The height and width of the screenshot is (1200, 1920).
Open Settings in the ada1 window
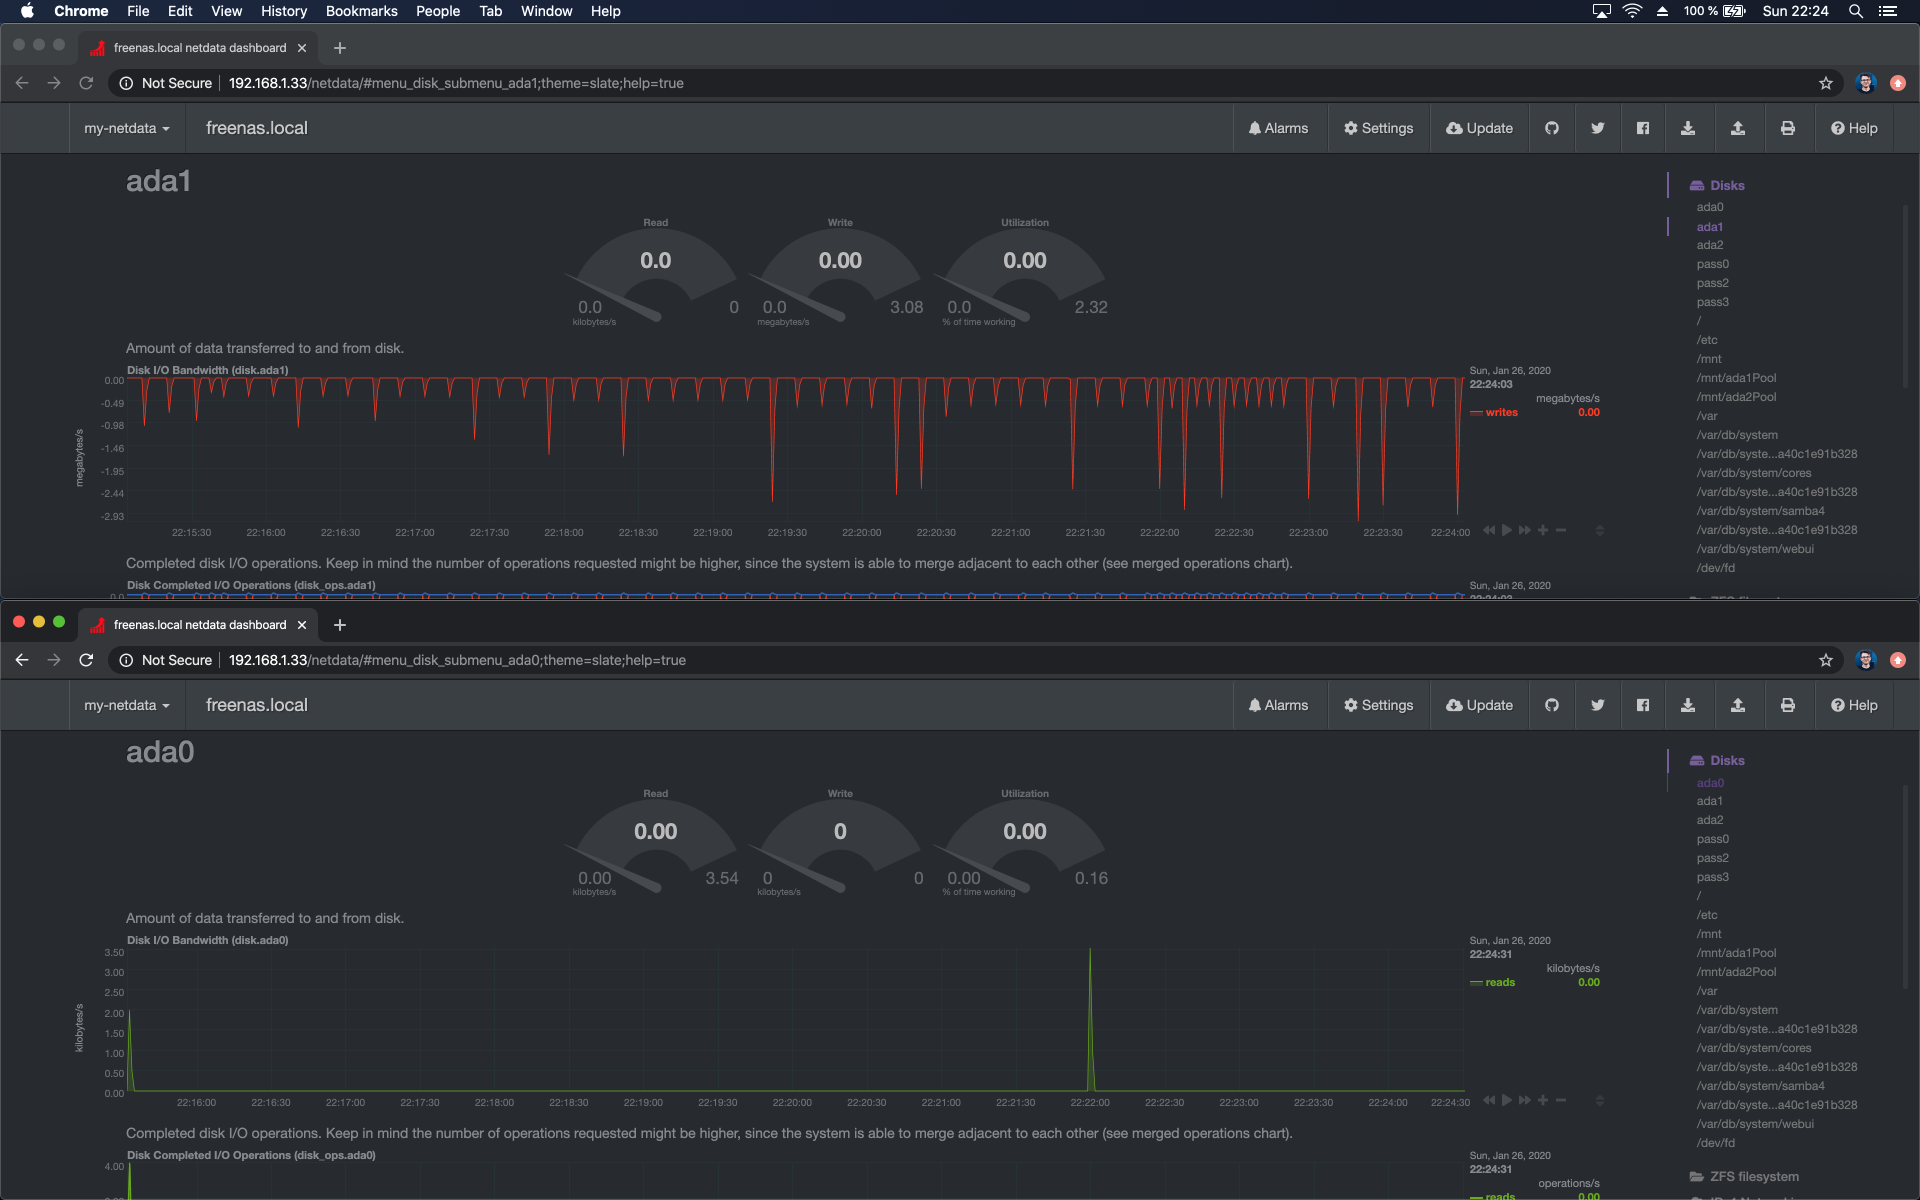click(1378, 128)
